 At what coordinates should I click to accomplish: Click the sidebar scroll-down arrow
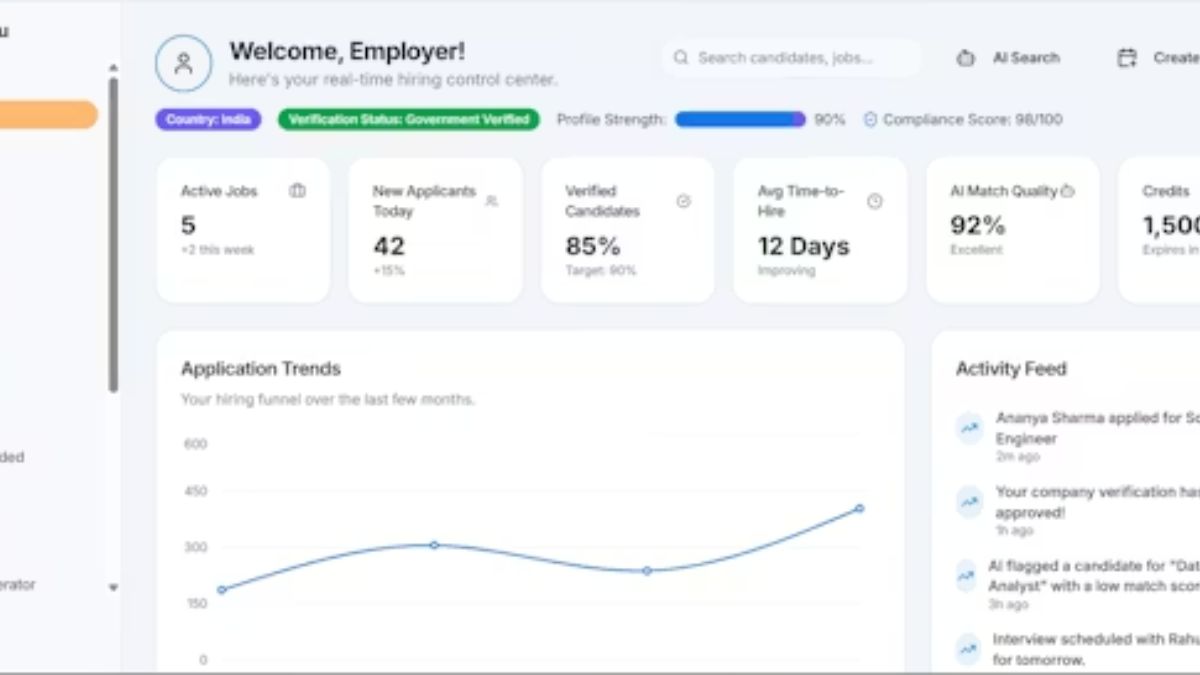(x=114, y=587)
